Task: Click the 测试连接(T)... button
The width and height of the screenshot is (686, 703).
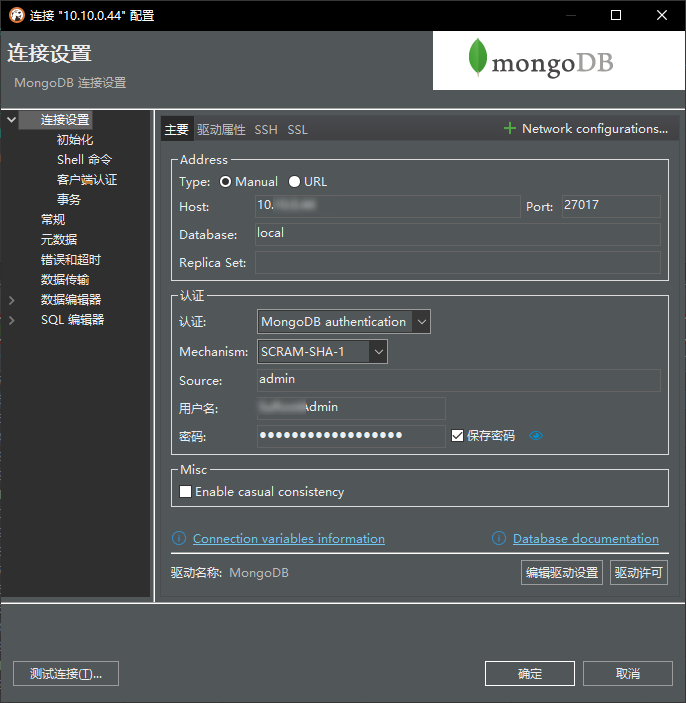Action: tap(66, 673)
